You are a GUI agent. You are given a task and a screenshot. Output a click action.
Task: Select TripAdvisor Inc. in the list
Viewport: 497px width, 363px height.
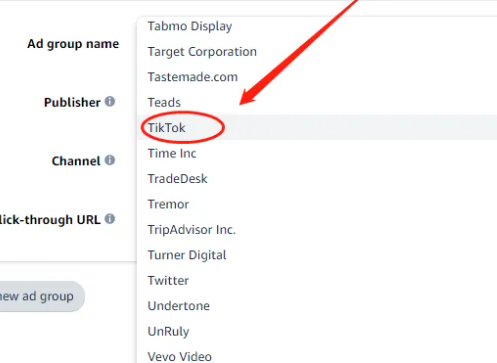(317, 230)
